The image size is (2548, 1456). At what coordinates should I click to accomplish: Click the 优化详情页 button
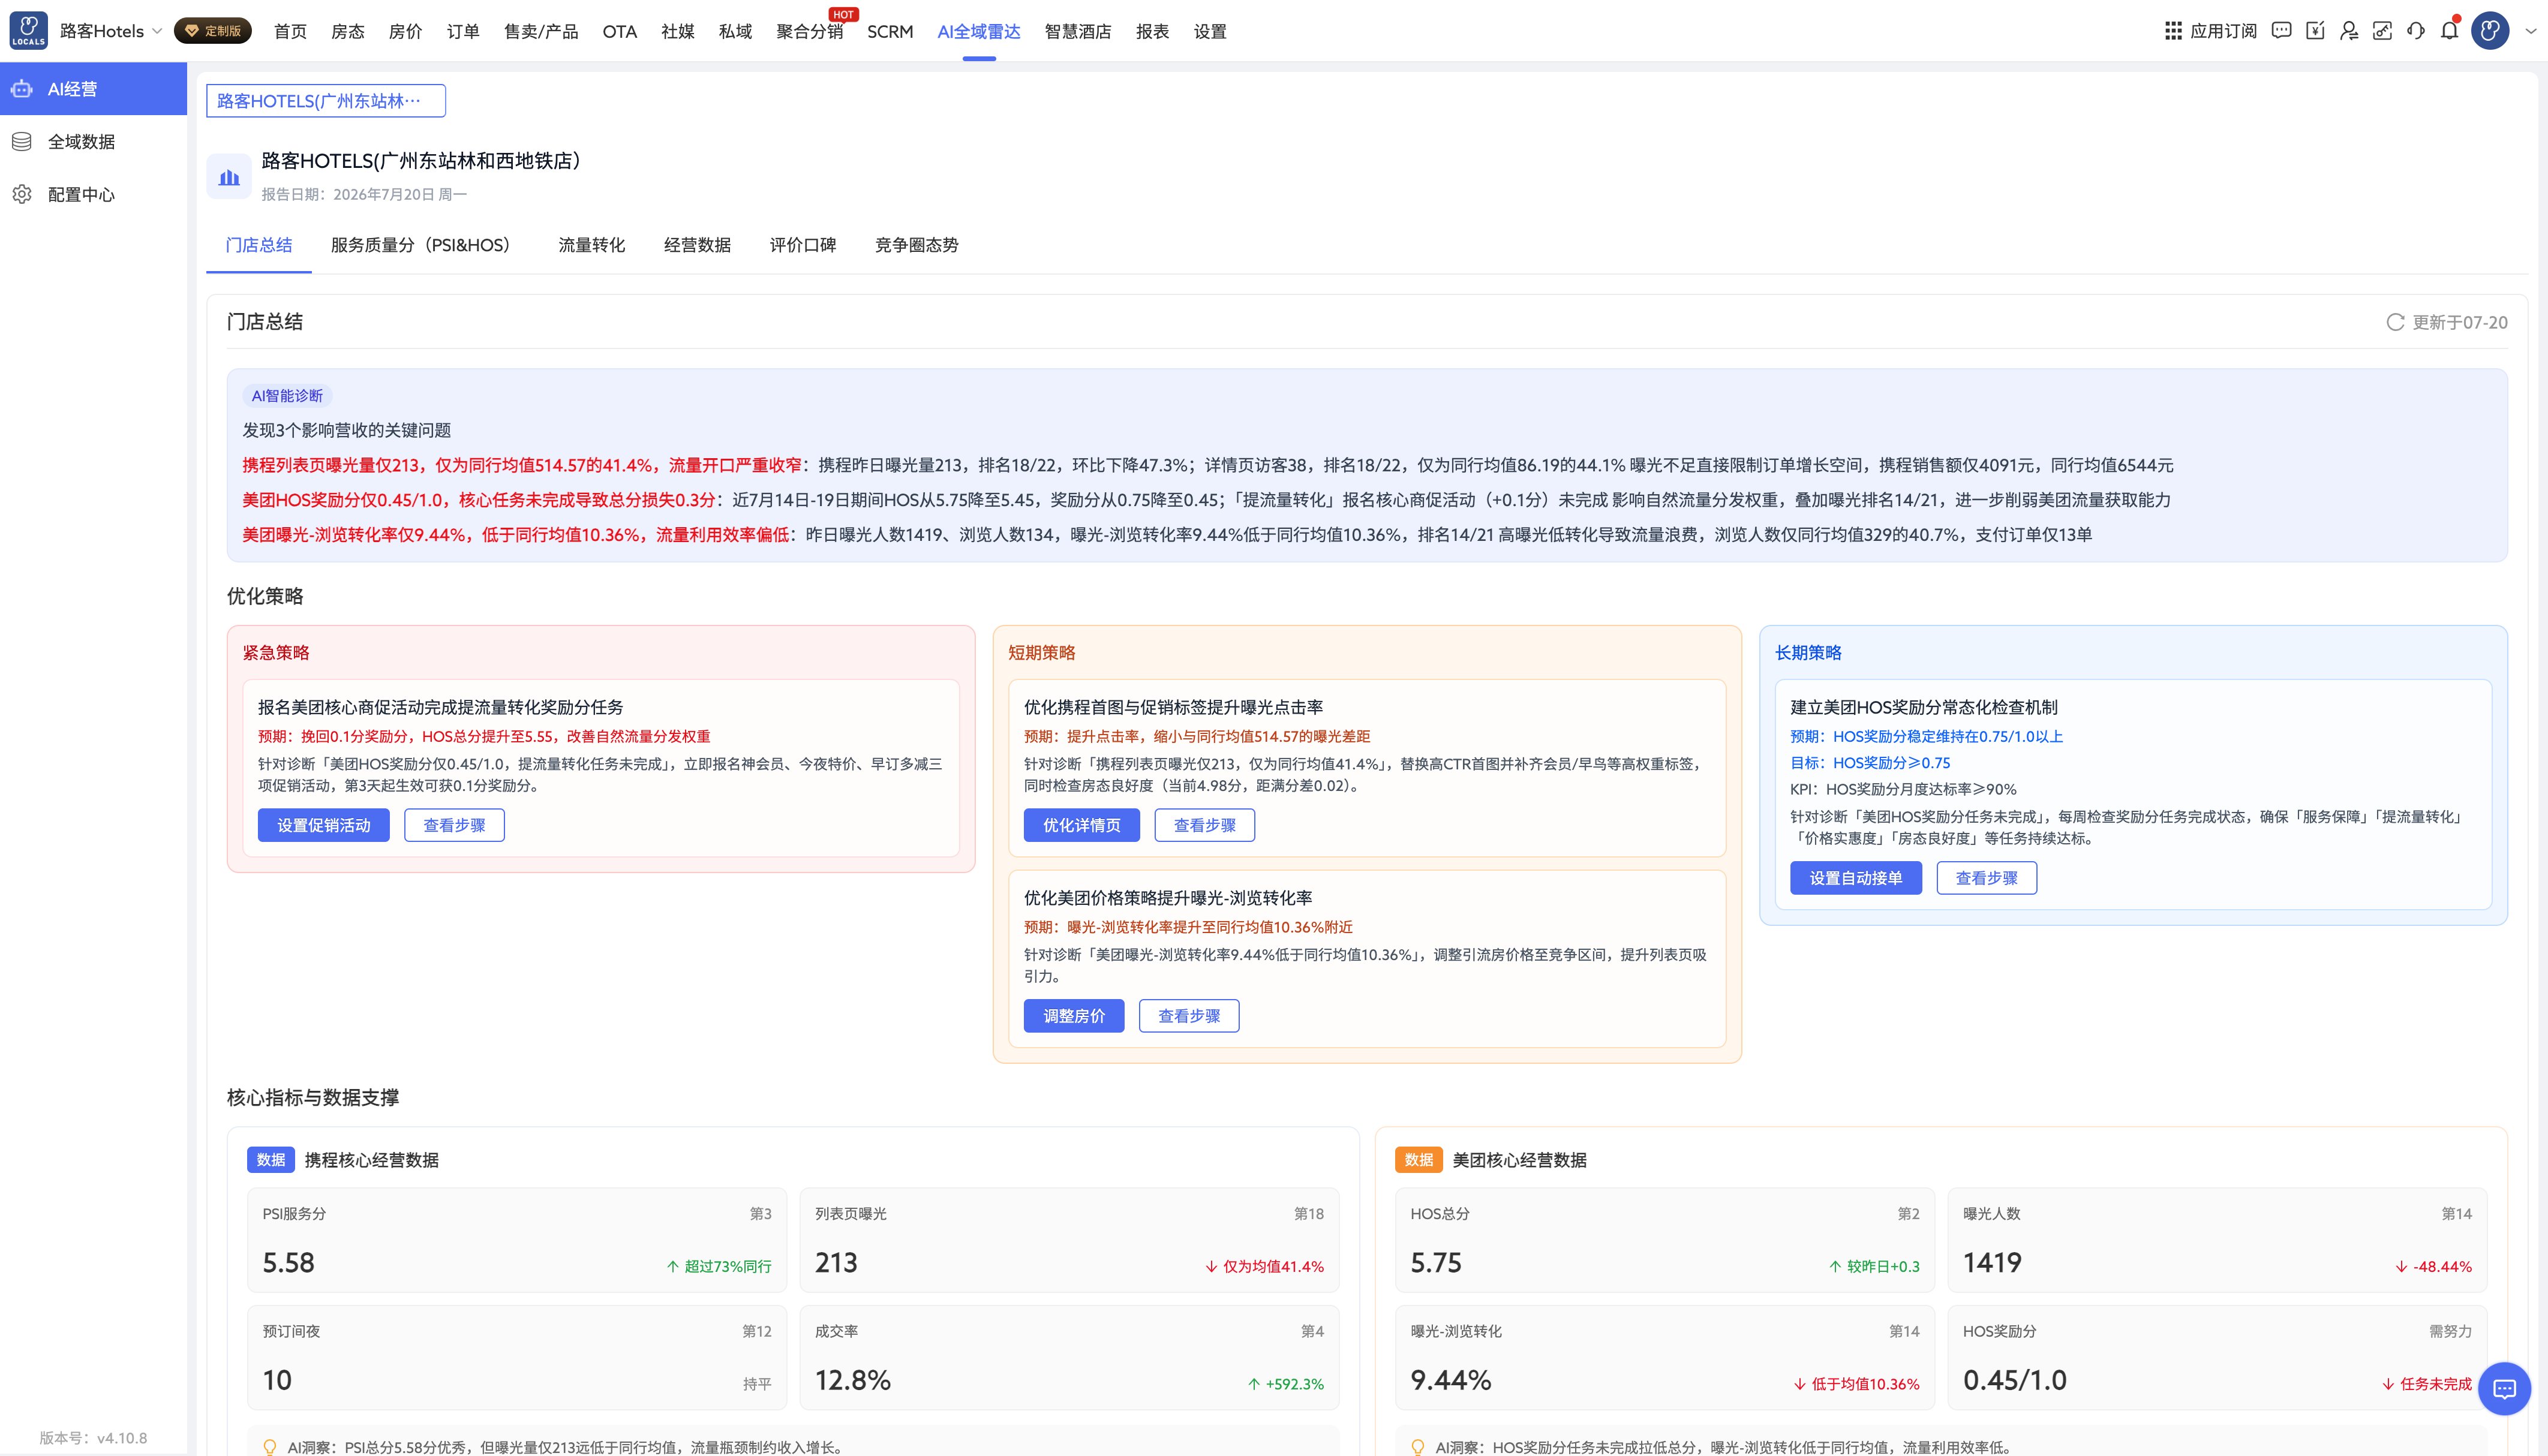tap(1082, 825)
